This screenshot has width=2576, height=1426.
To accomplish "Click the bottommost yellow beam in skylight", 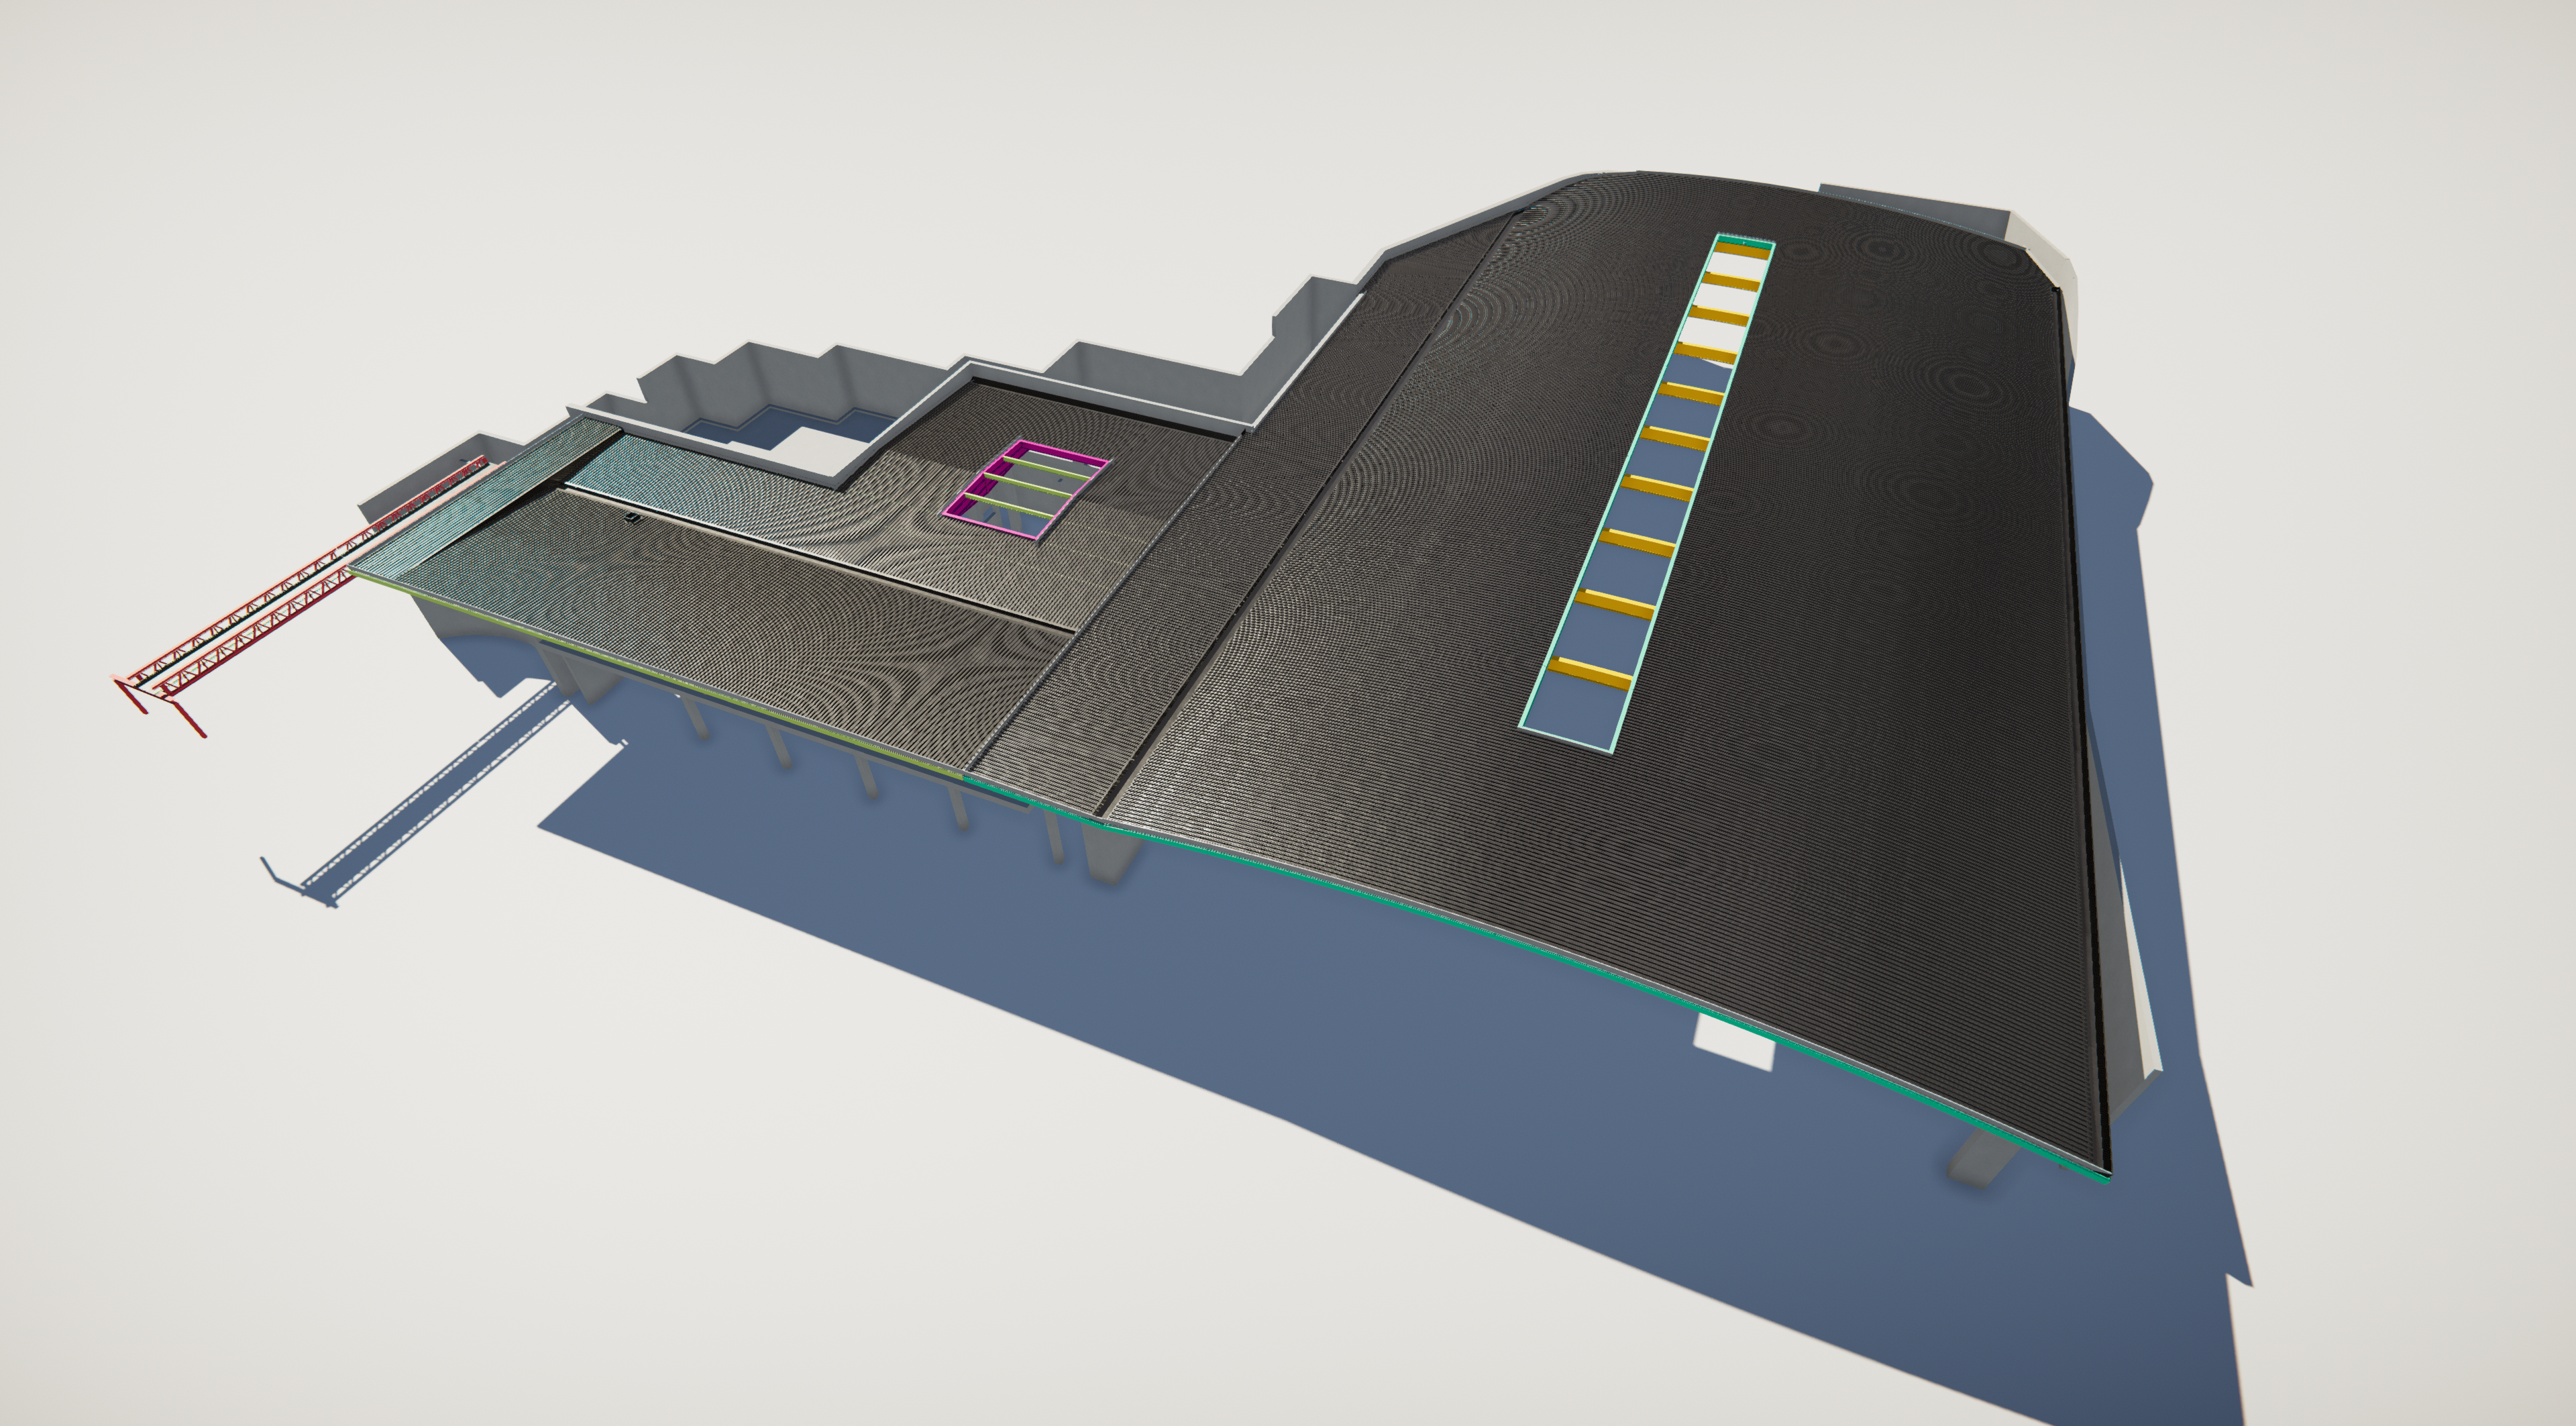I will (x=1590, y=674).
